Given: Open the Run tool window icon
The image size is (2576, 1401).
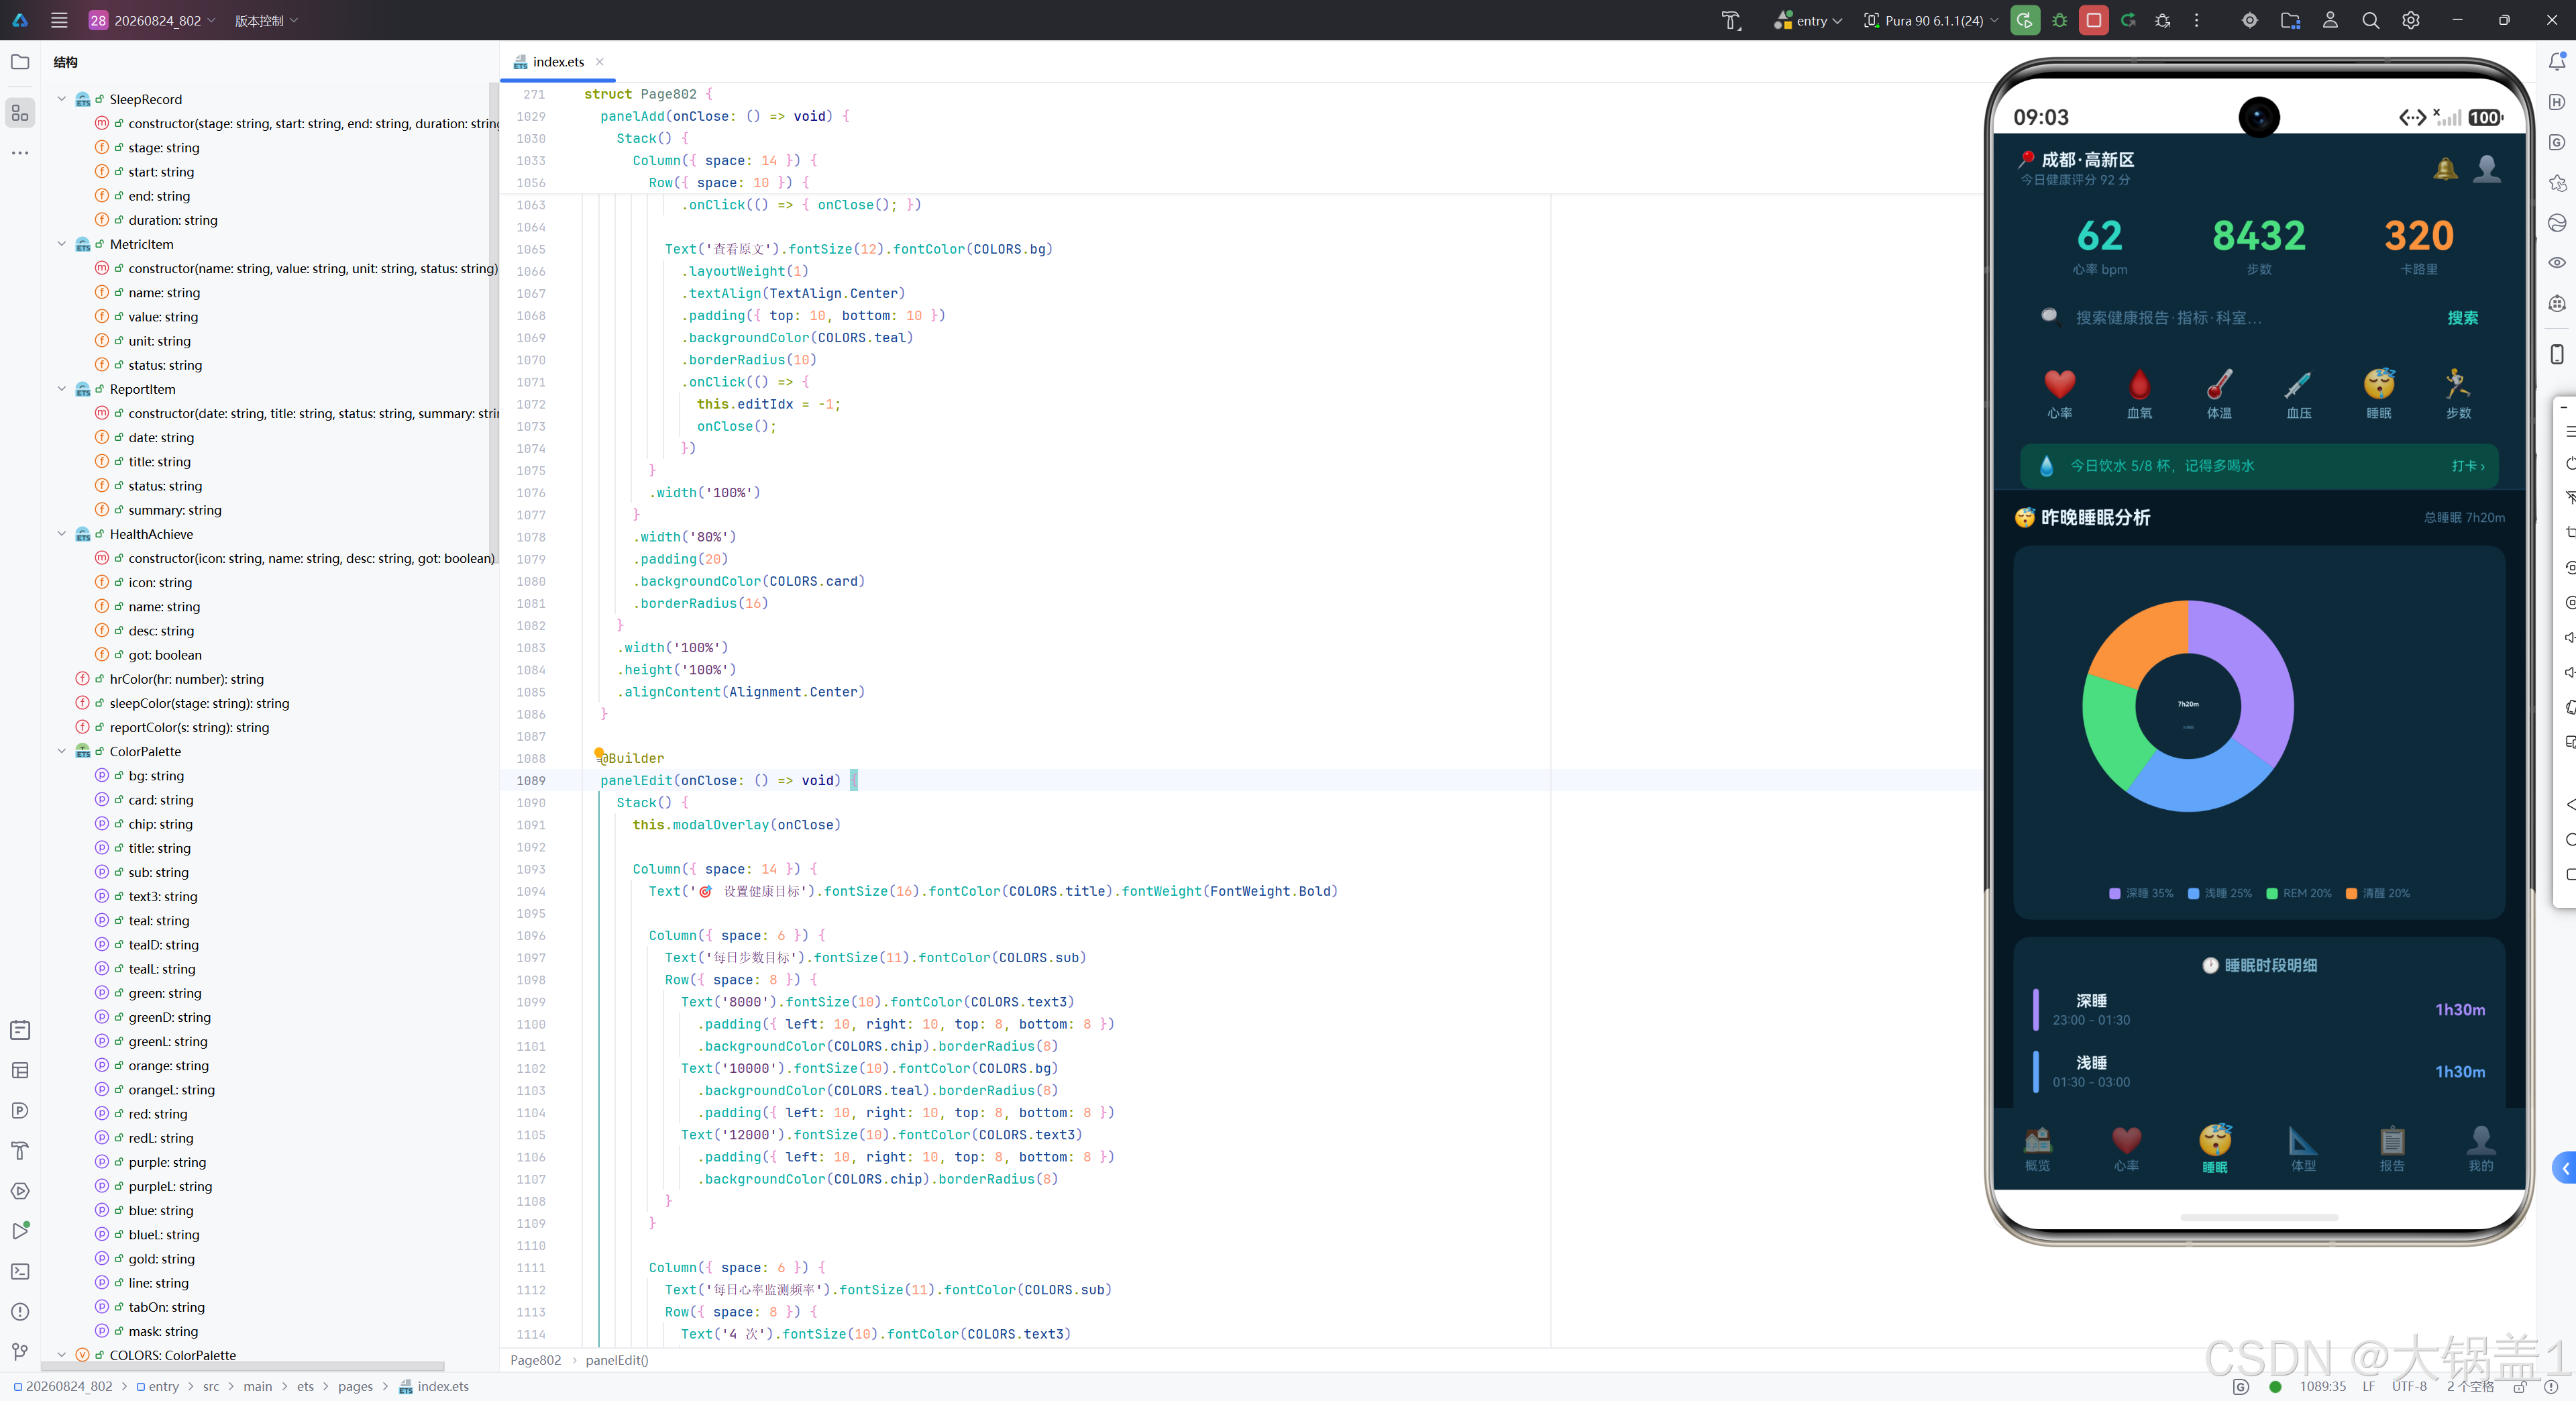Looking at the screenshot, I should click(x=20, y=1231).
